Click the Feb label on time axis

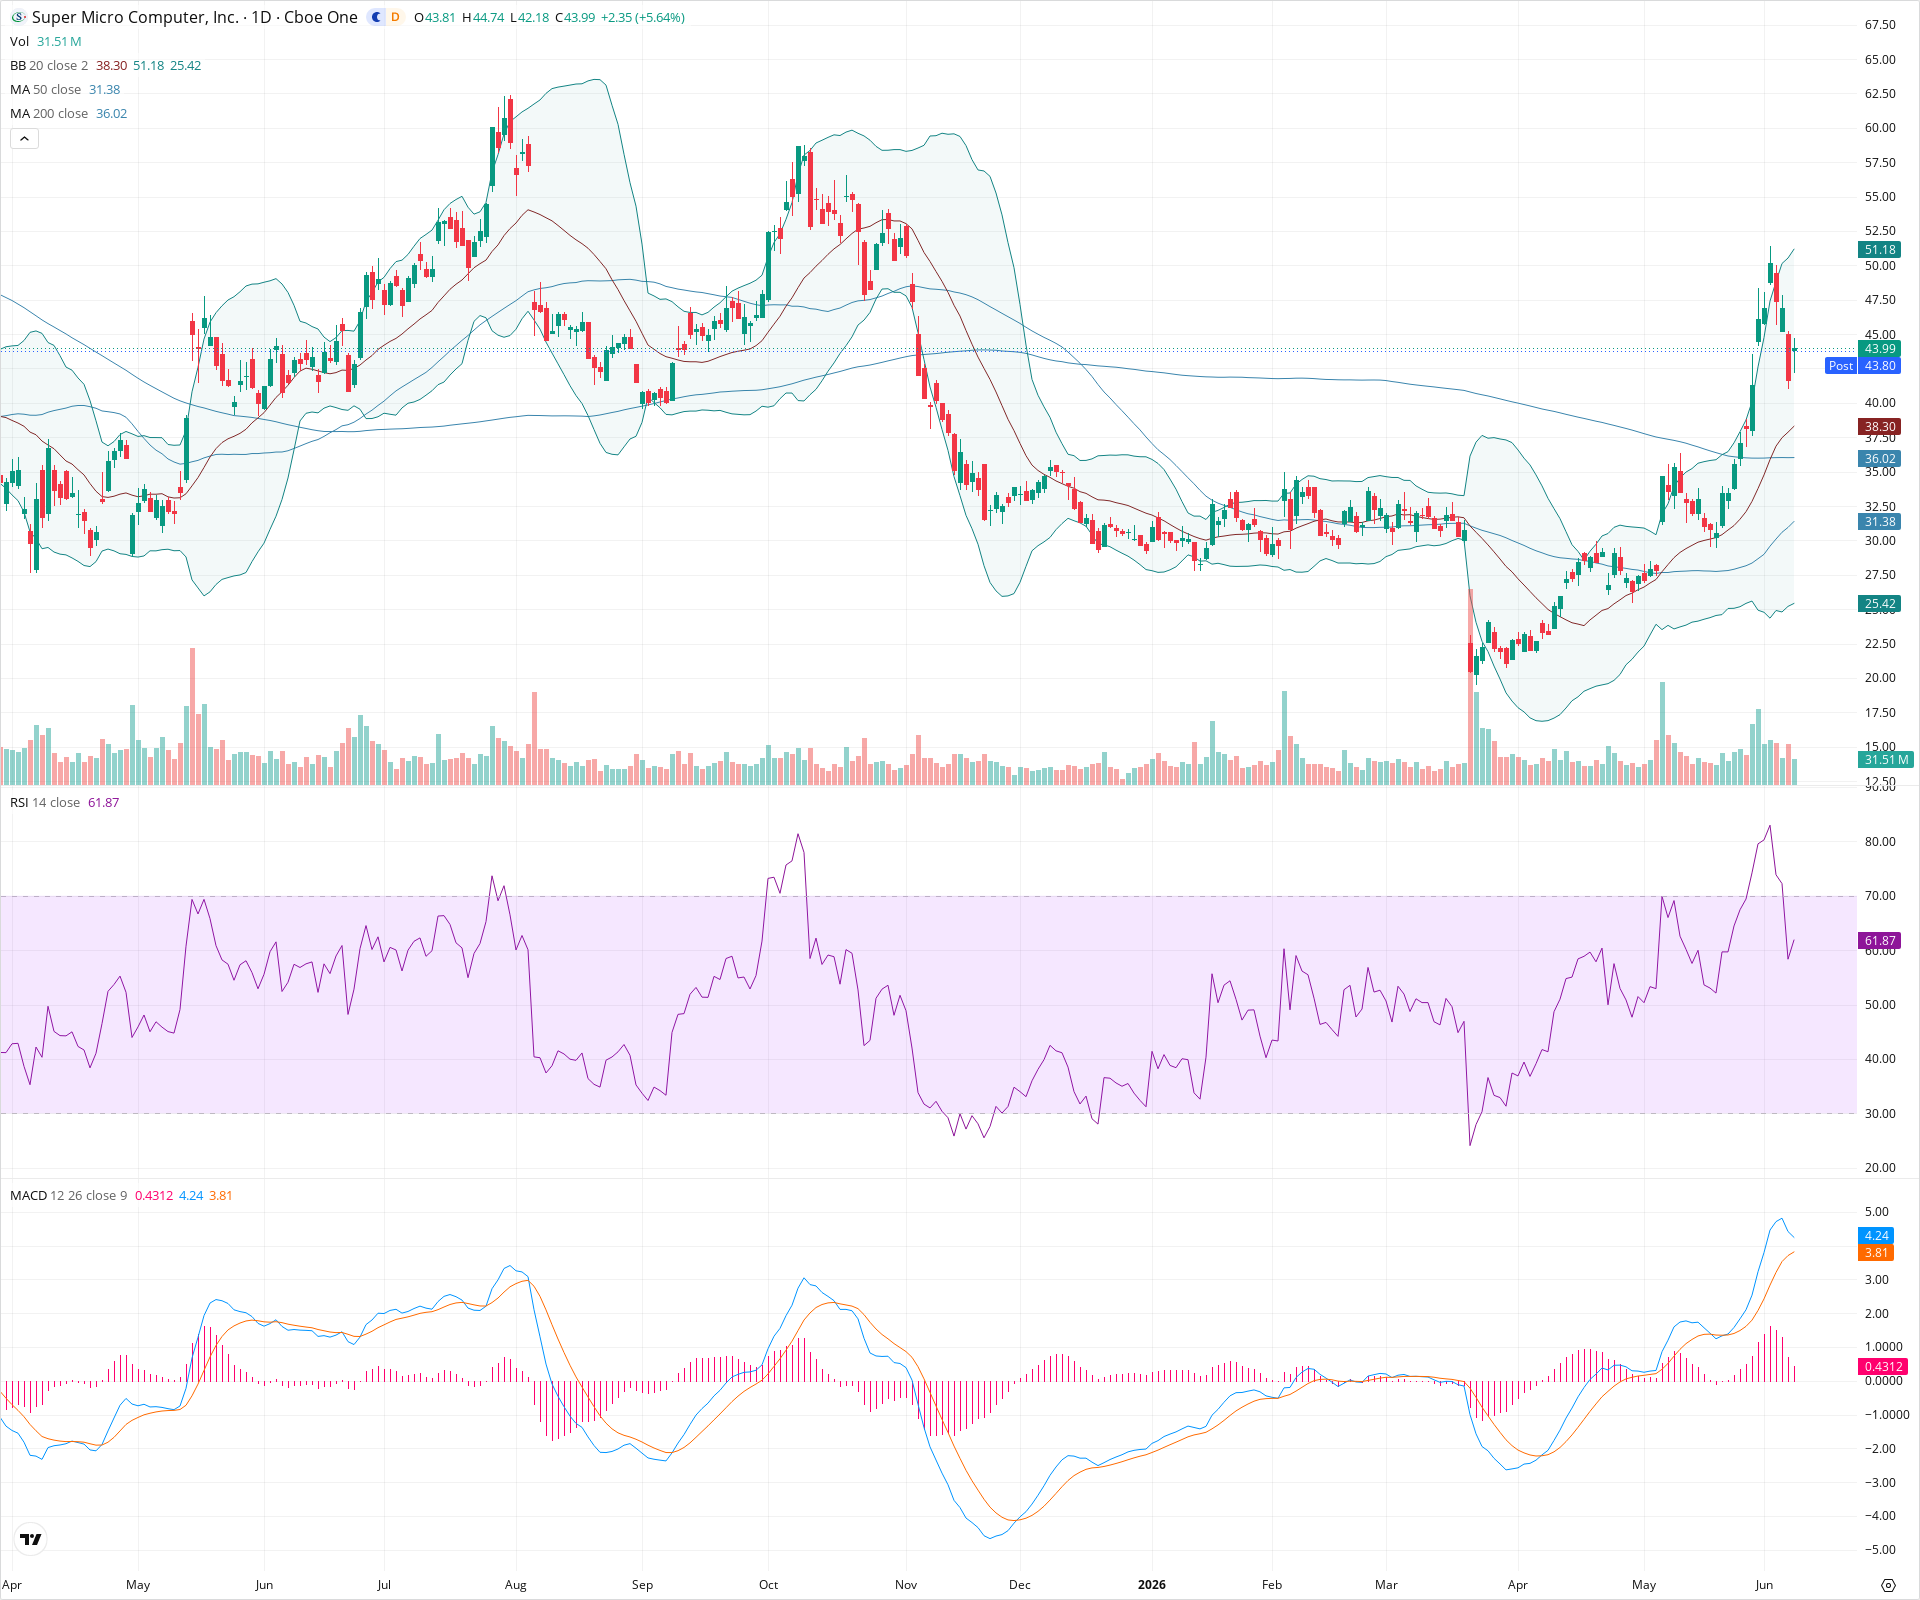click(x=1271, y=1585)
